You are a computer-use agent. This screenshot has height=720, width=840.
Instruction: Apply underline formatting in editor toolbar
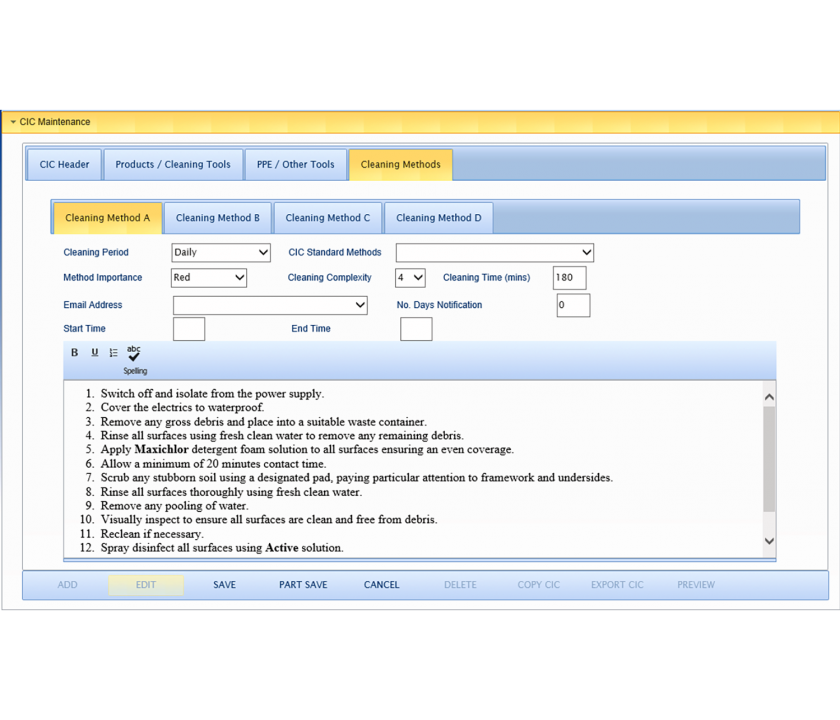click(x=95, y=352)
